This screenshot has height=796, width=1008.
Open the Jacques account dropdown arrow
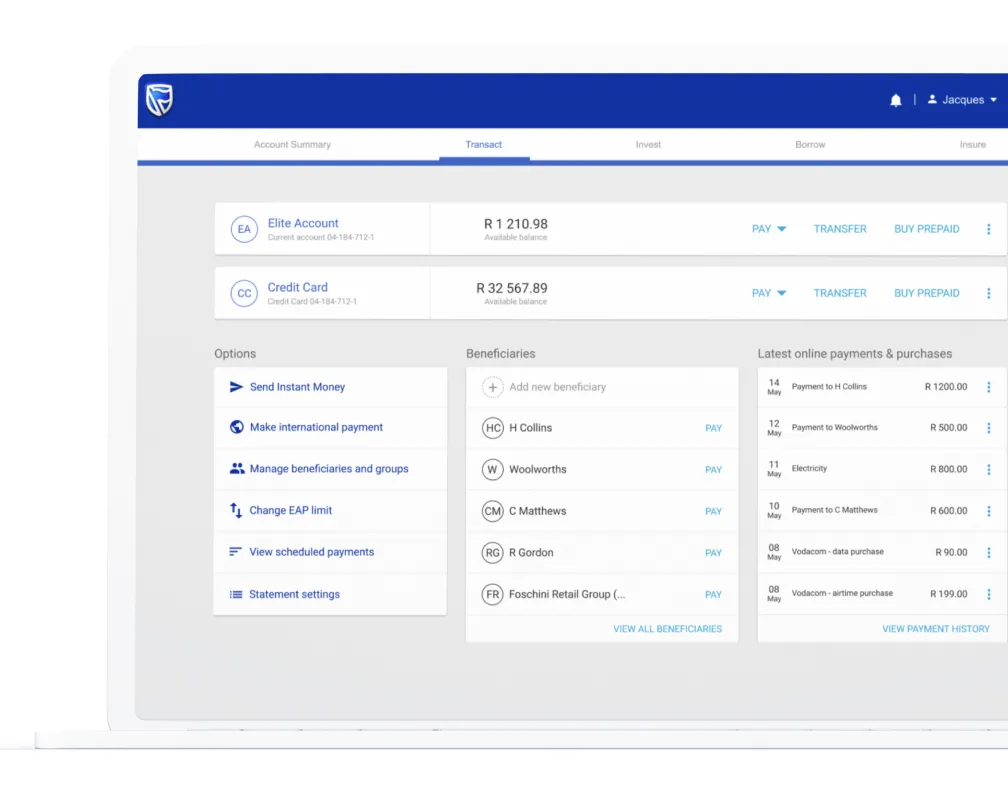[x=993, y=100]
